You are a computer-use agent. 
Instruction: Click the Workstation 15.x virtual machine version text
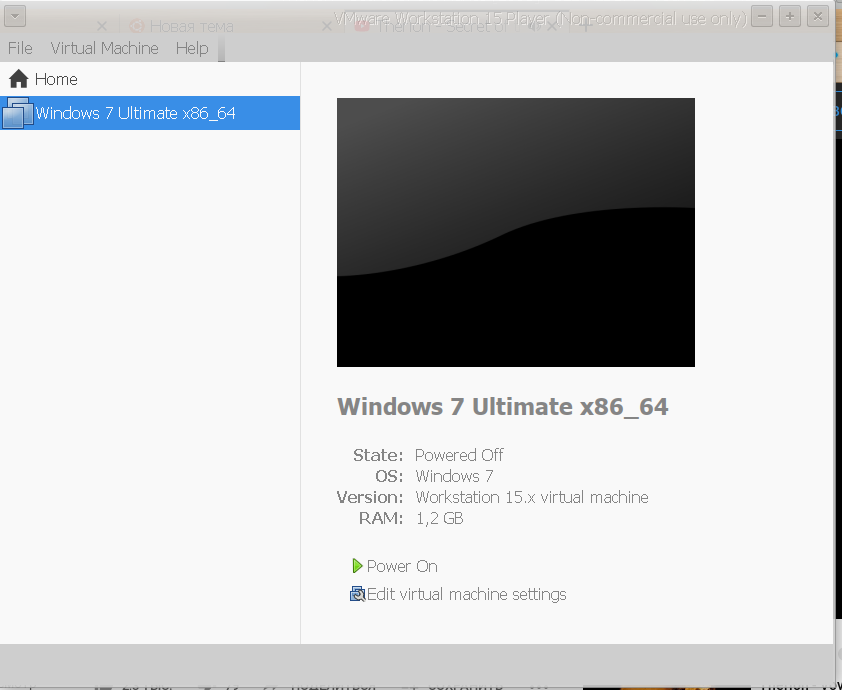point(531,497)
